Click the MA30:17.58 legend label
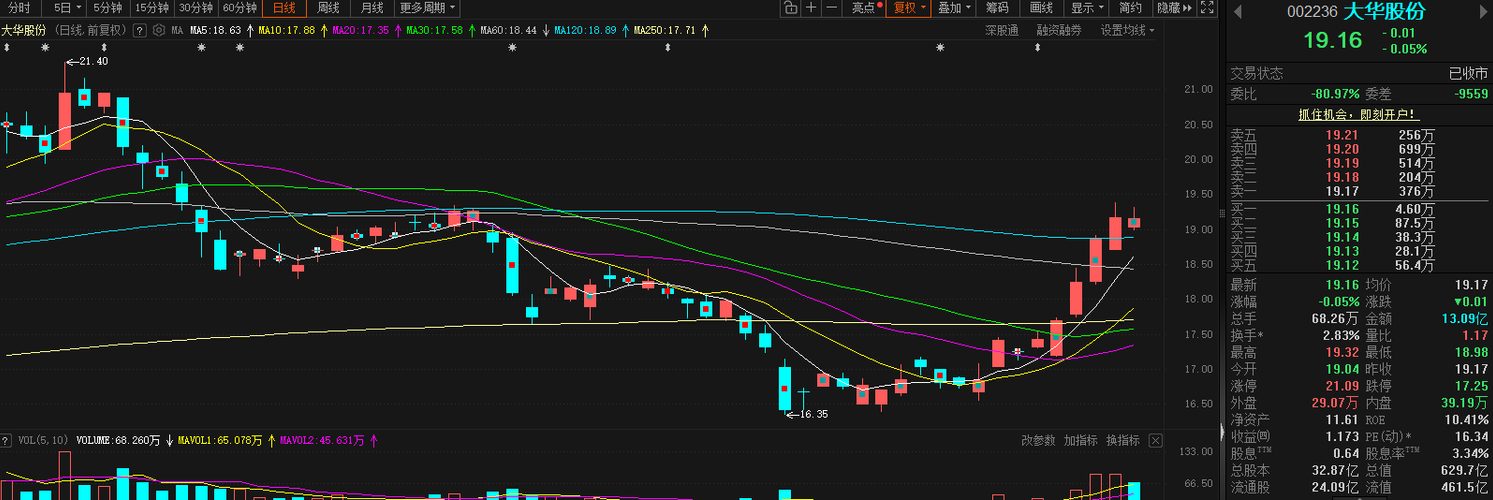The image size is (1493, 500). 435,30
